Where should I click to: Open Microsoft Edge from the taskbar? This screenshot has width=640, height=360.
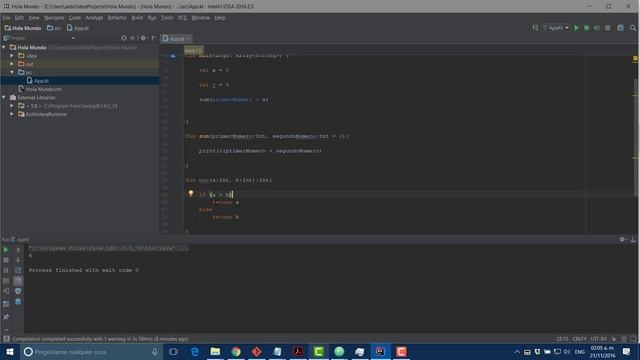(194, 352)
